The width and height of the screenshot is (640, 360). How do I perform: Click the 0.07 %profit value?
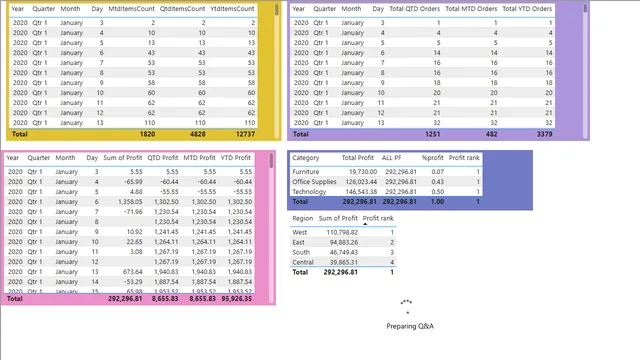tap(438, 172)
